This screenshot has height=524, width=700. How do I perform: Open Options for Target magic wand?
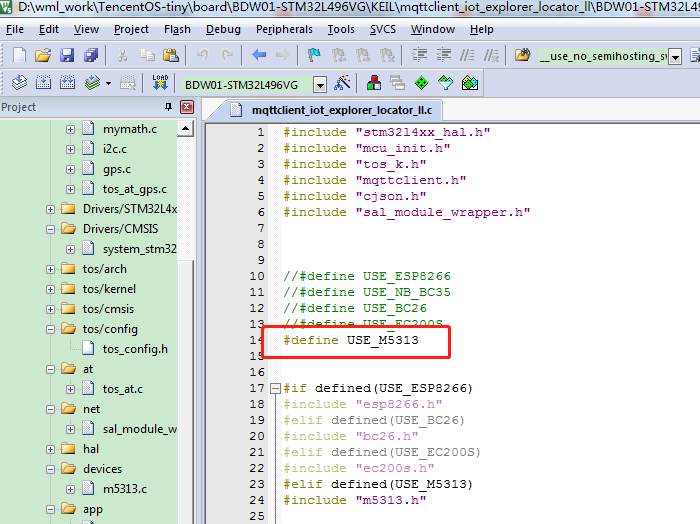(342, 83)
